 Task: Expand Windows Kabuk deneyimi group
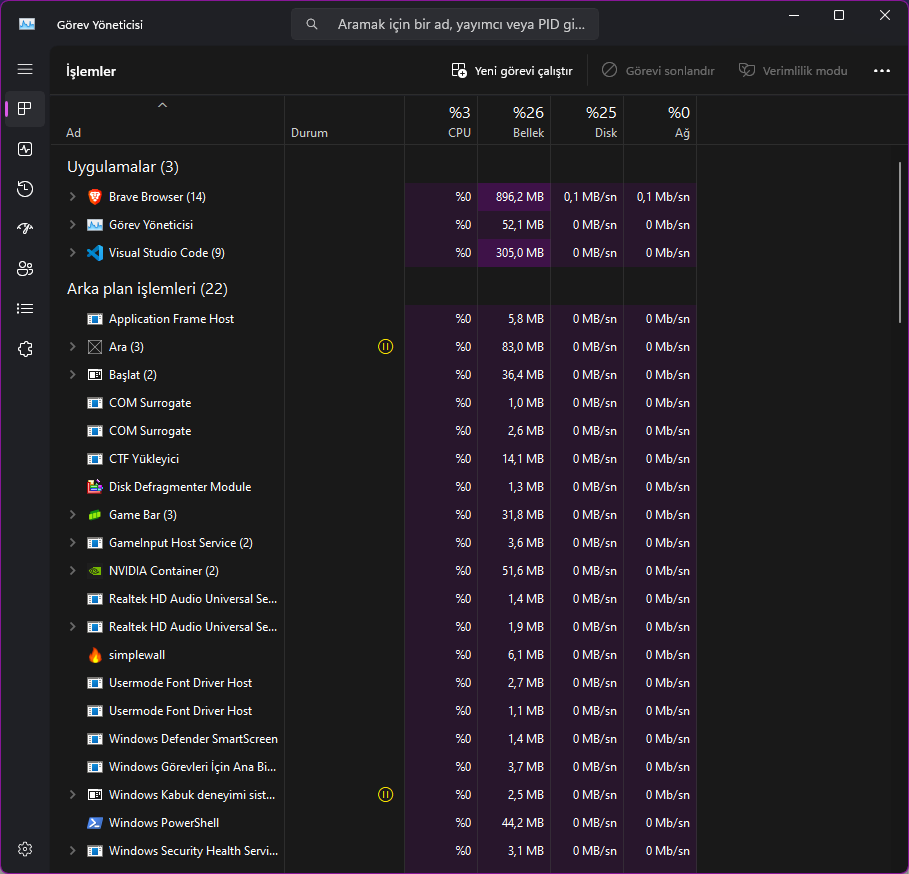coord(72,795)
